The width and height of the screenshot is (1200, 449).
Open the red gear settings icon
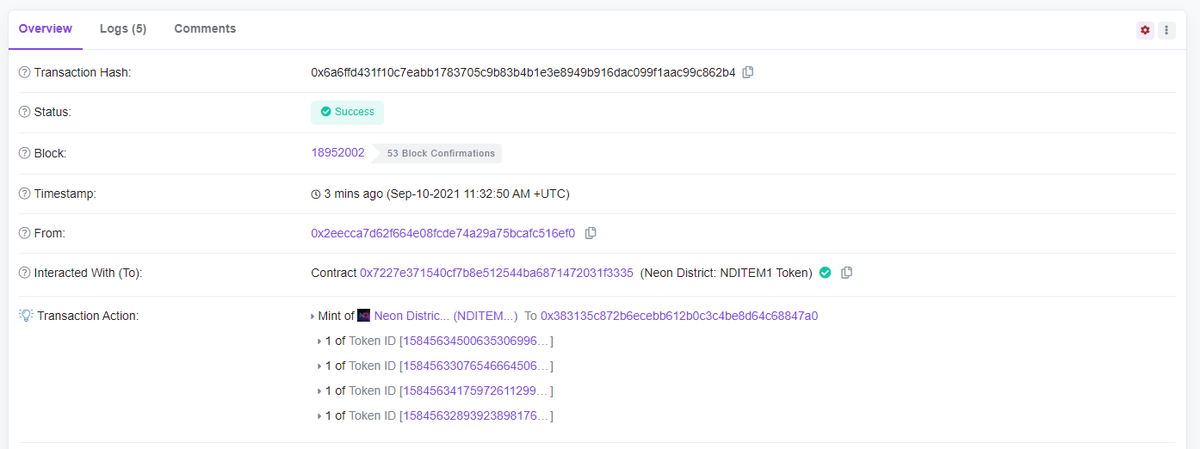(x=1145, y=30)
